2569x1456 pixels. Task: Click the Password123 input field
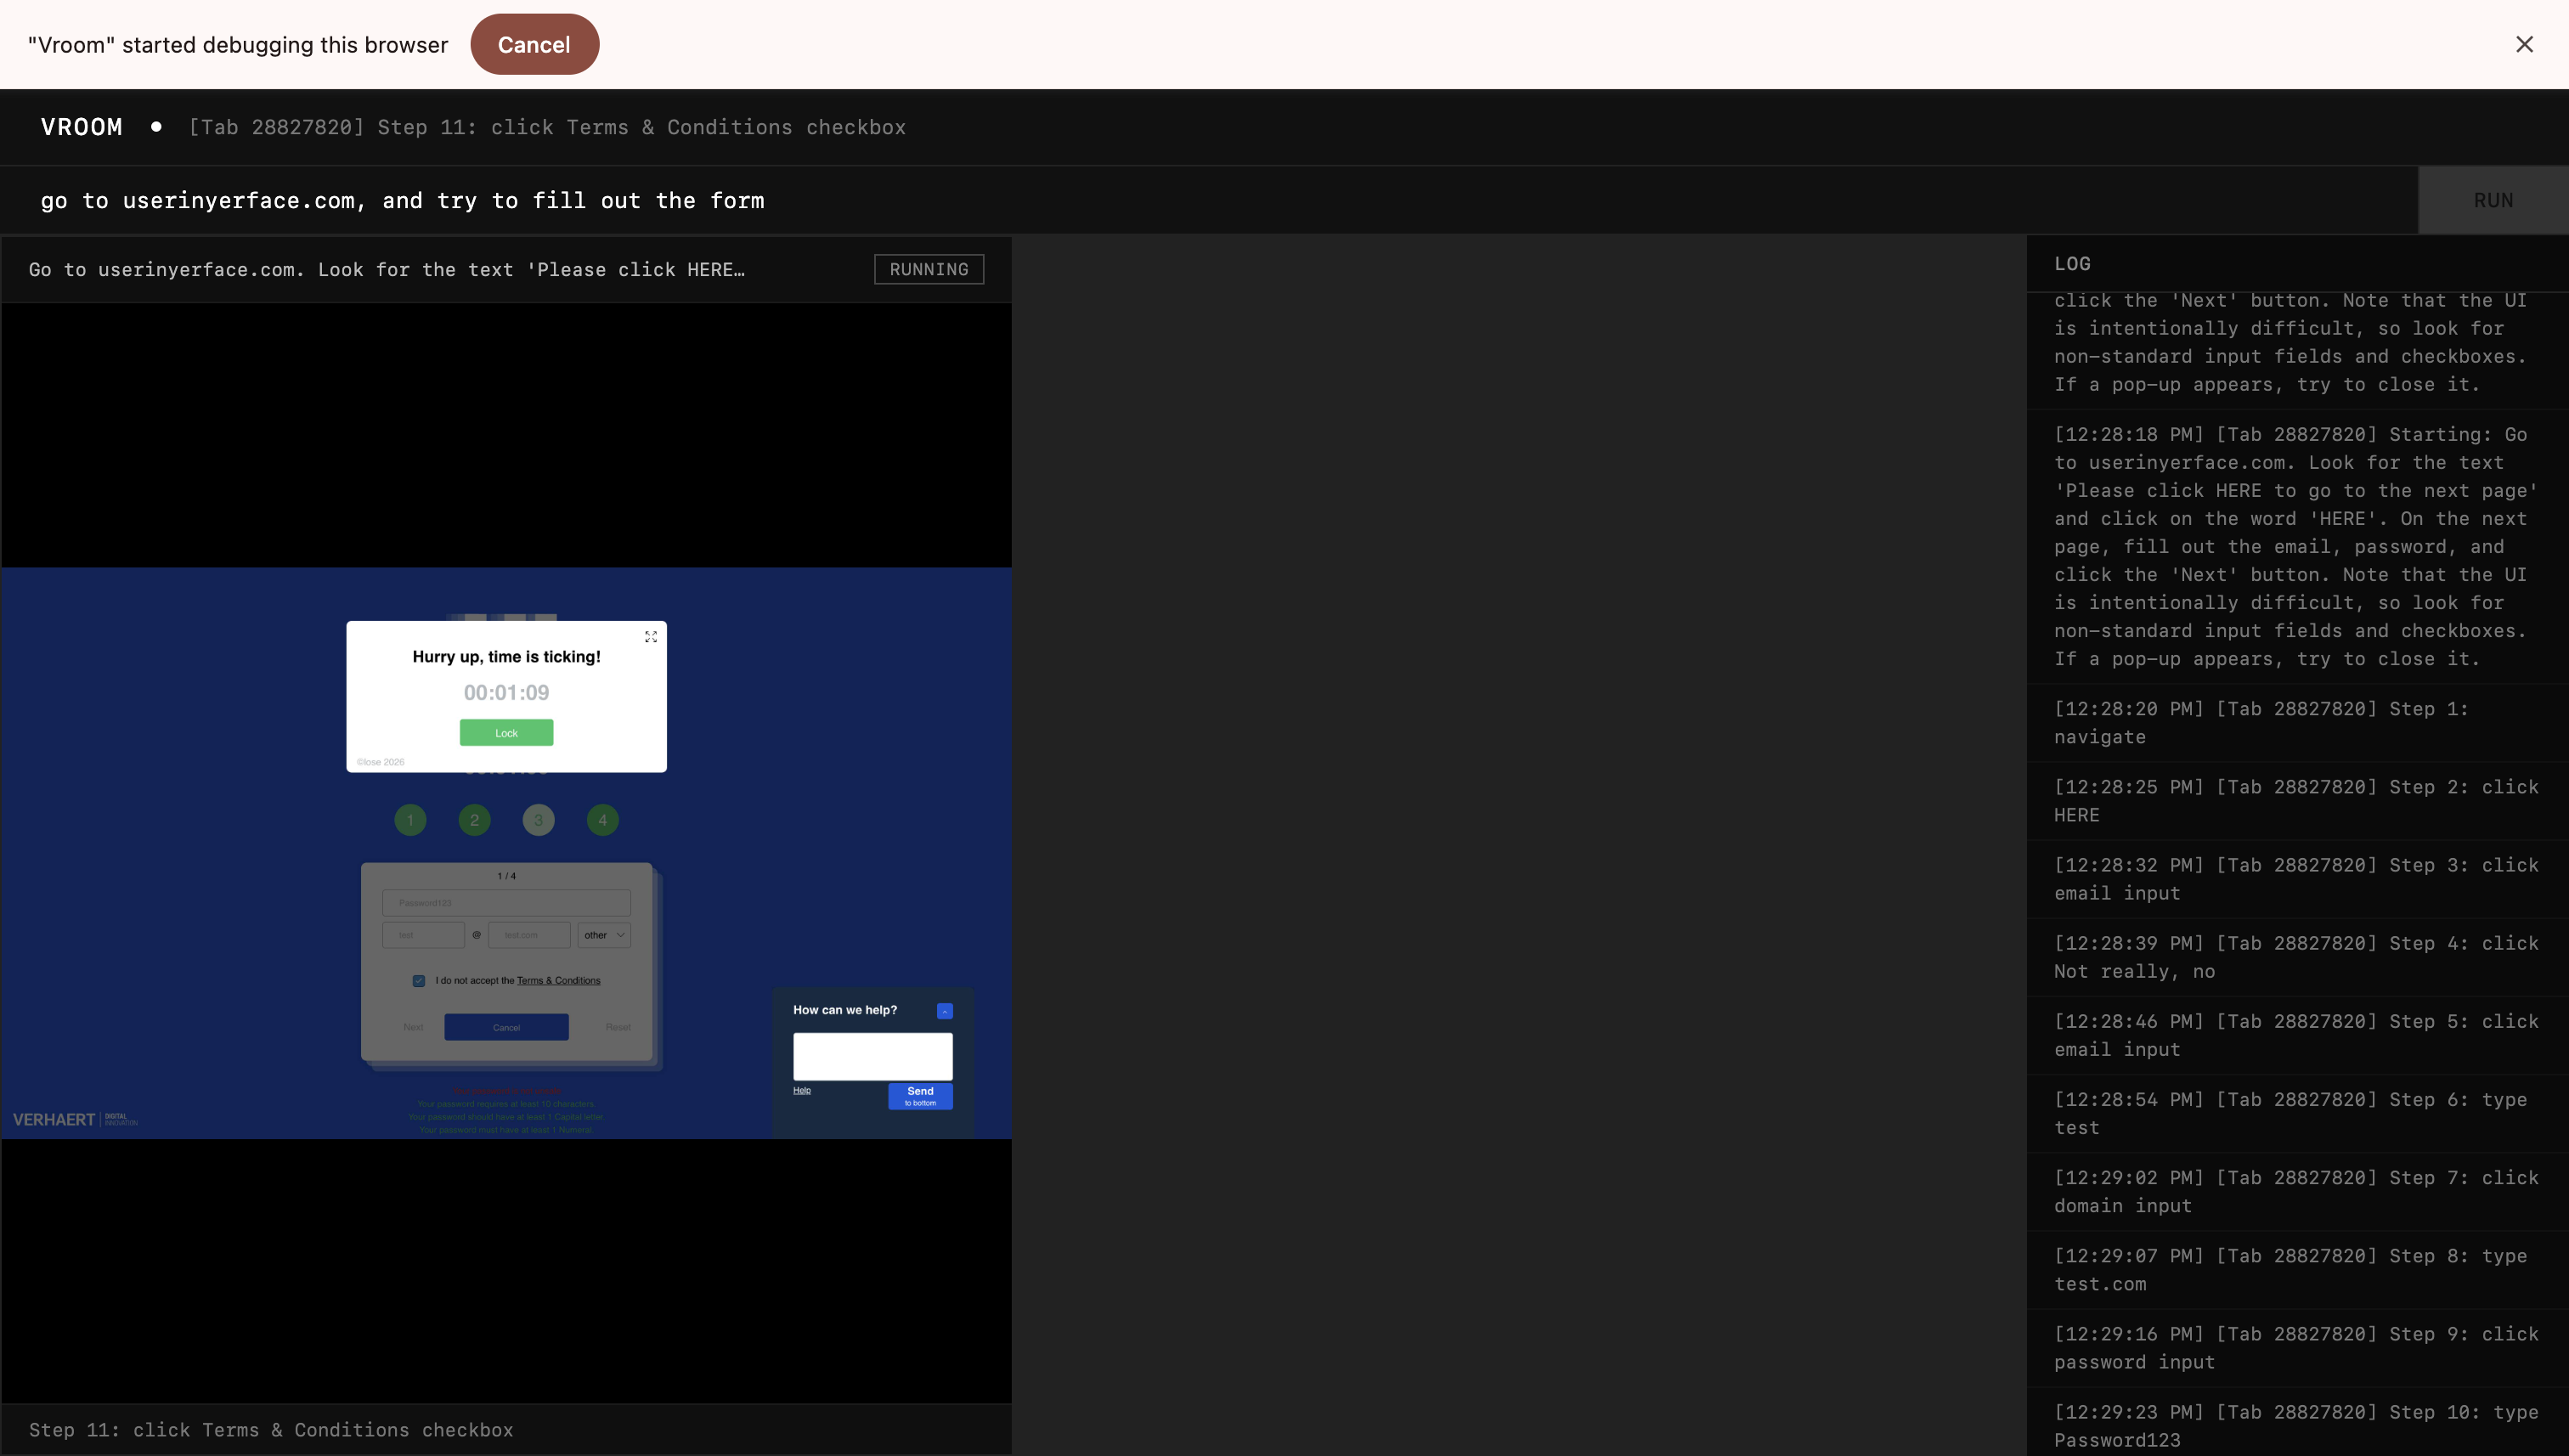click(x=506, y=903)
